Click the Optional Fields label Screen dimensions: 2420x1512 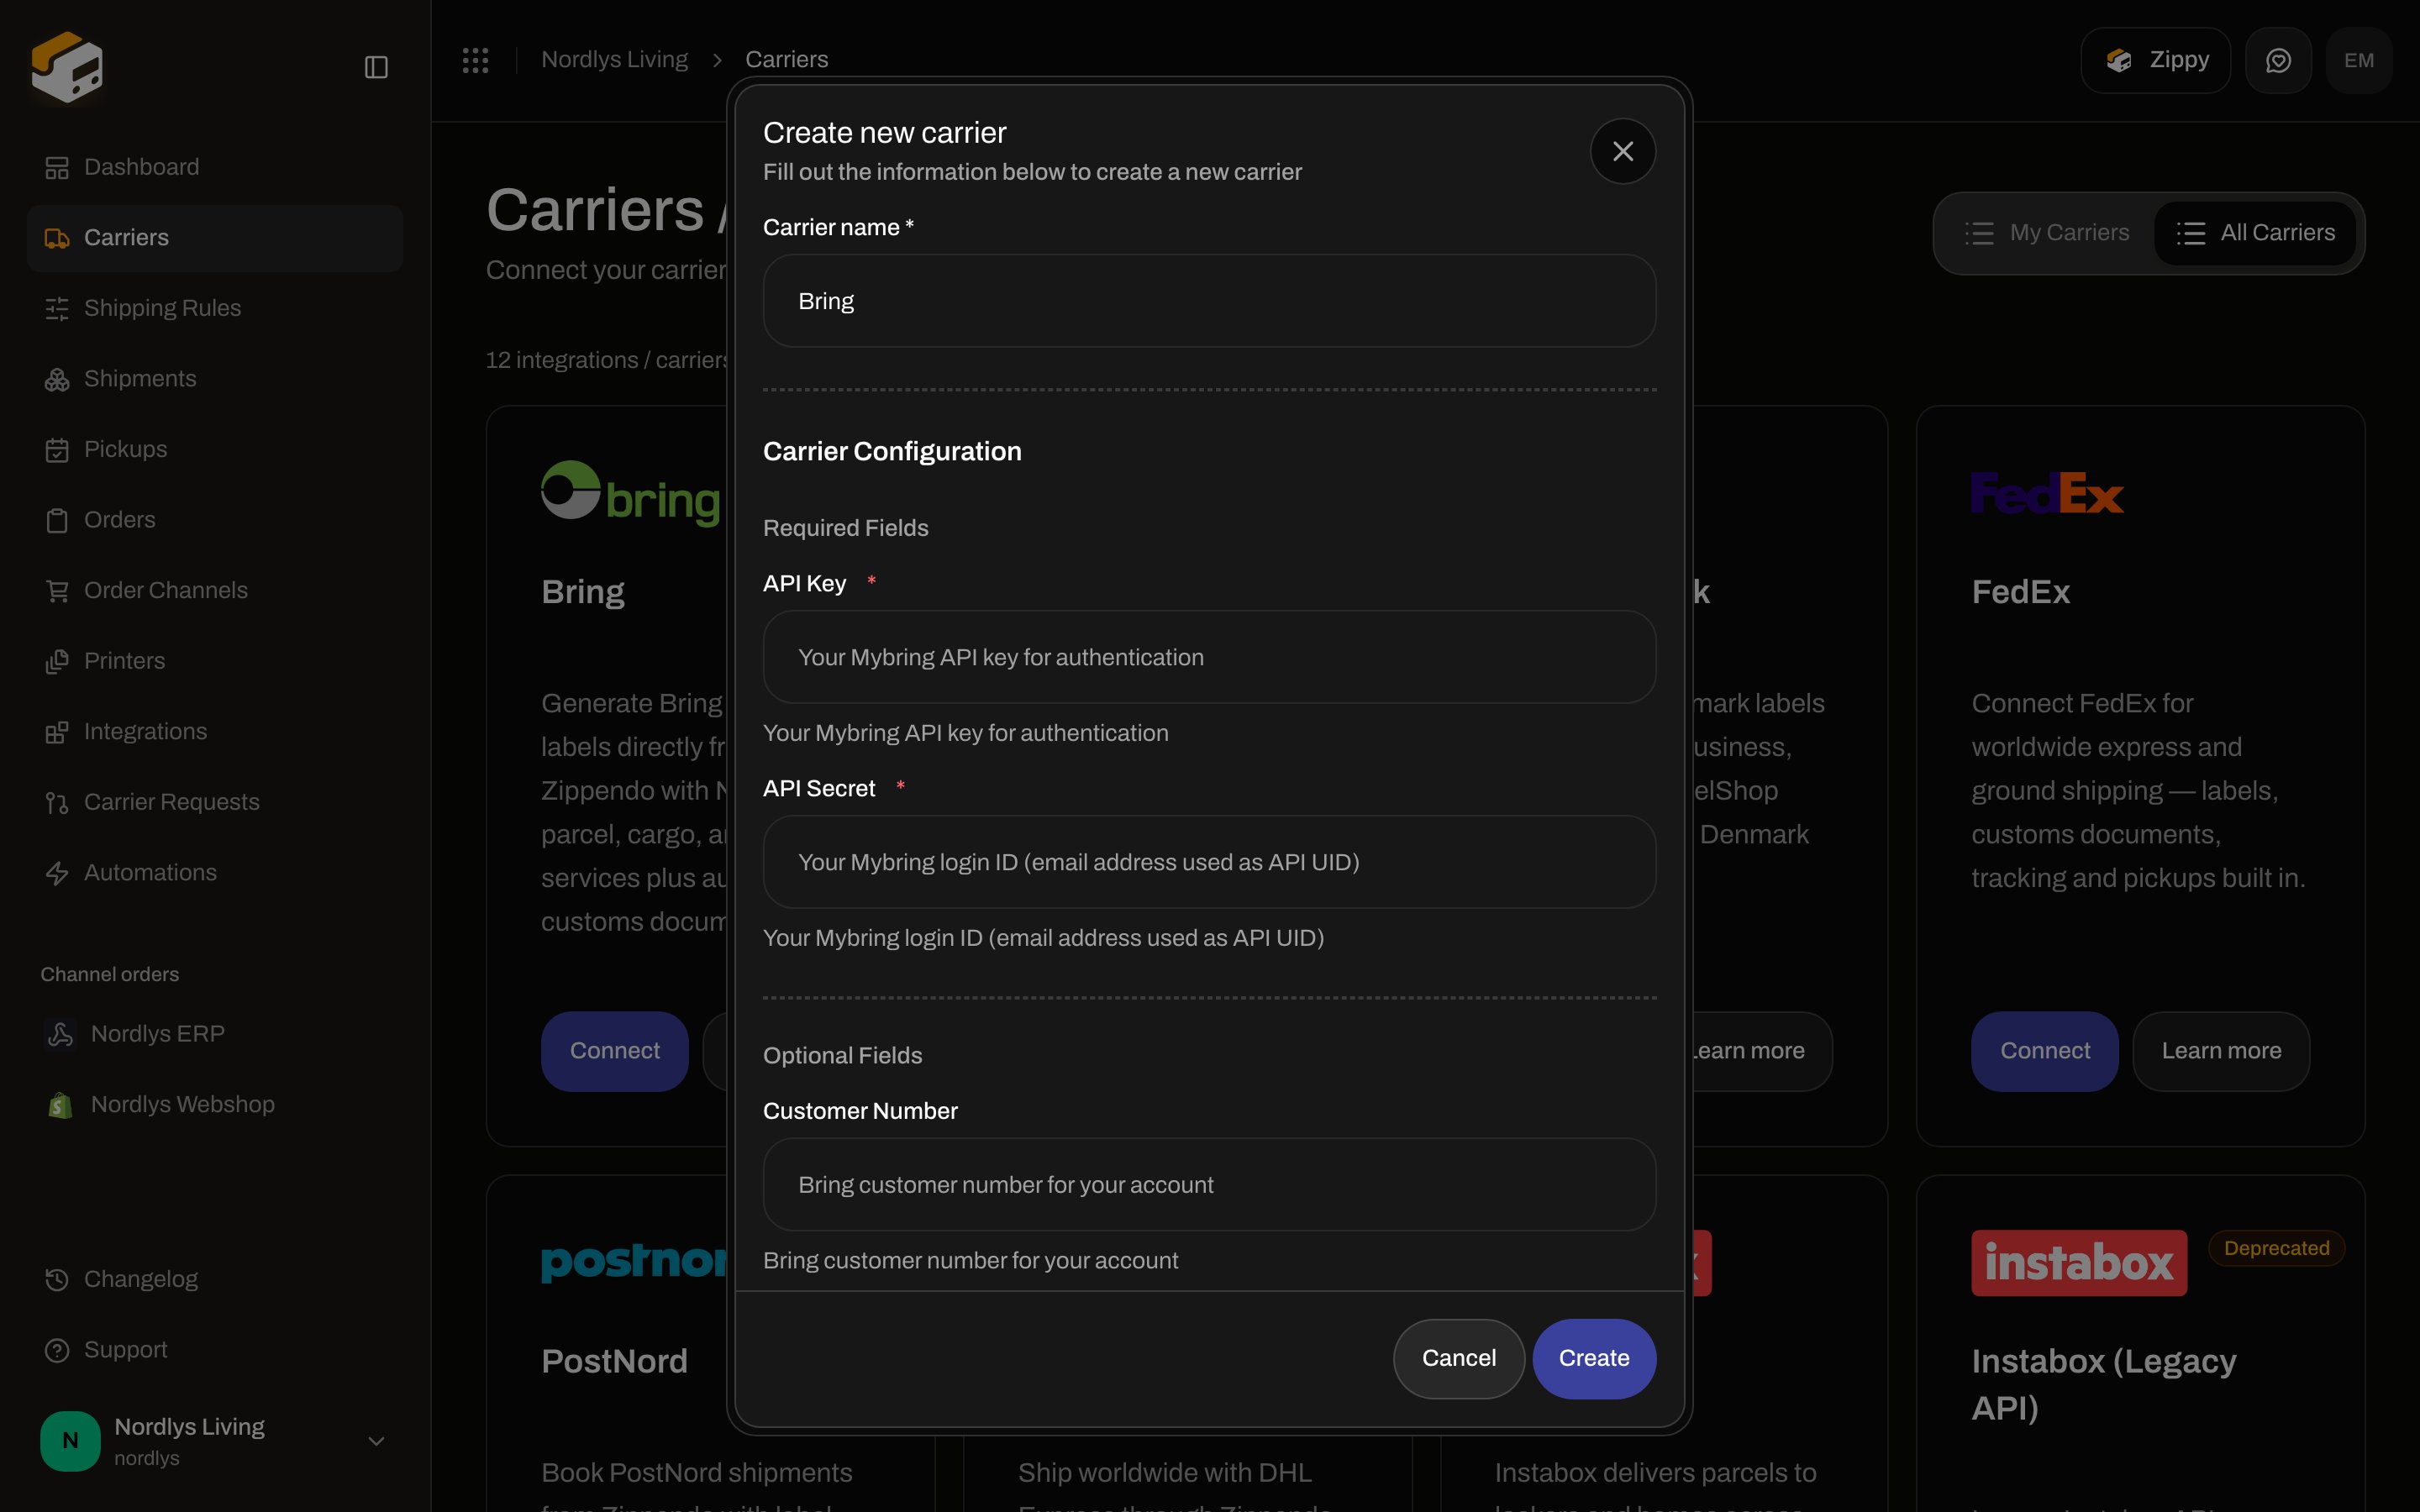[842, 1056]
